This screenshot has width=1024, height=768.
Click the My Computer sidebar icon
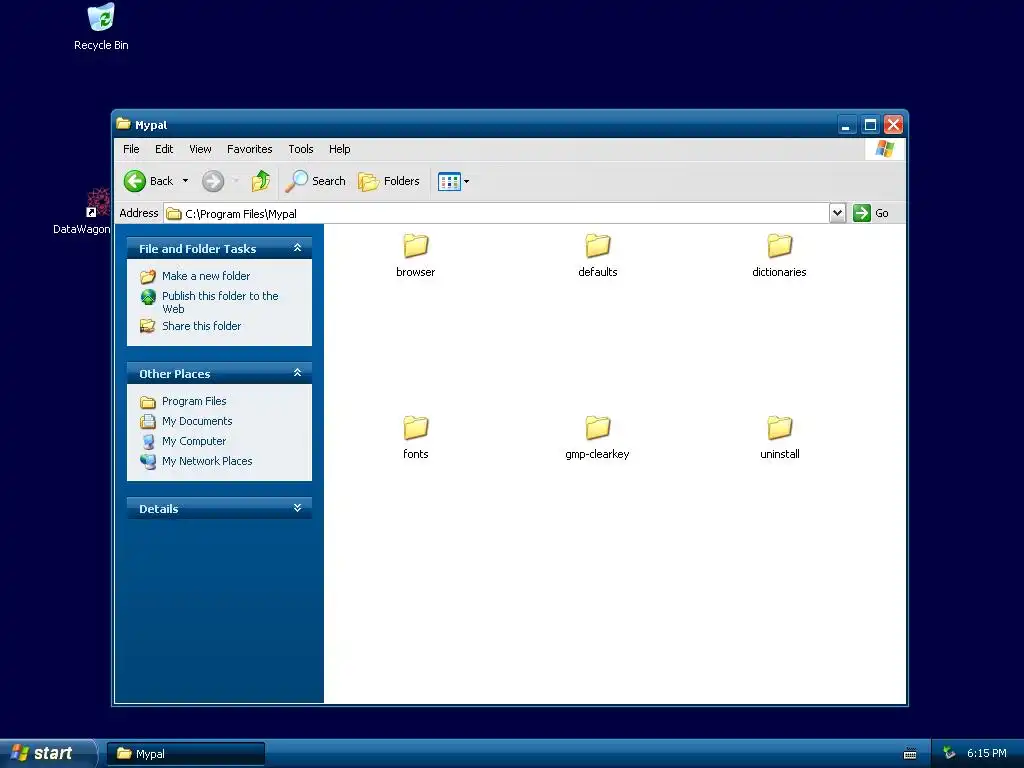coord(148,442)
